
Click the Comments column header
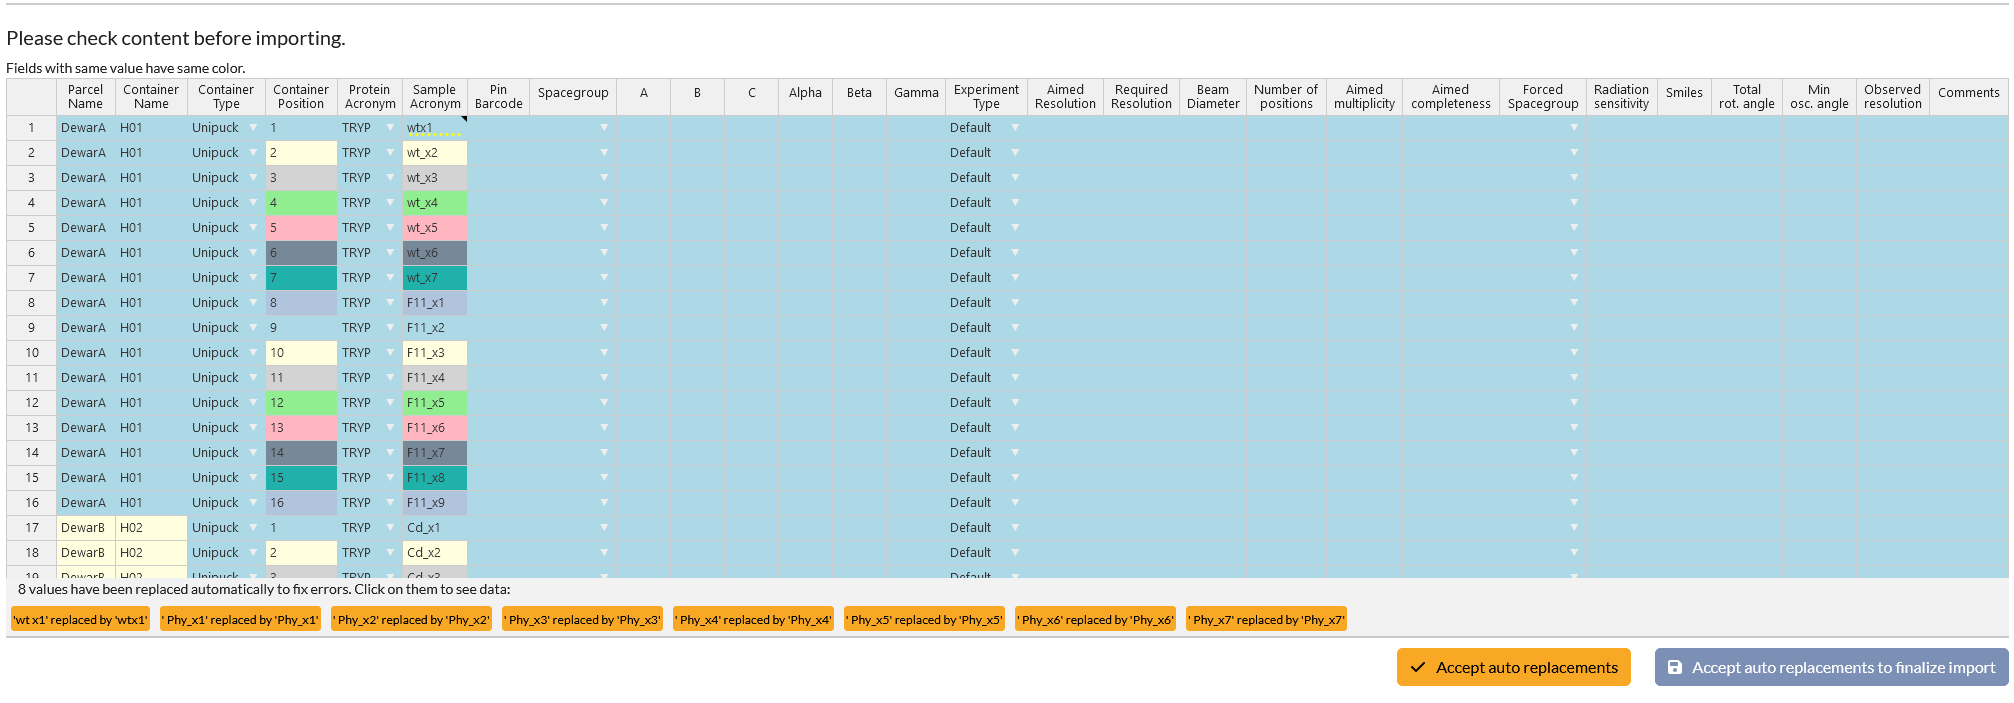[x=1967, y=93]
